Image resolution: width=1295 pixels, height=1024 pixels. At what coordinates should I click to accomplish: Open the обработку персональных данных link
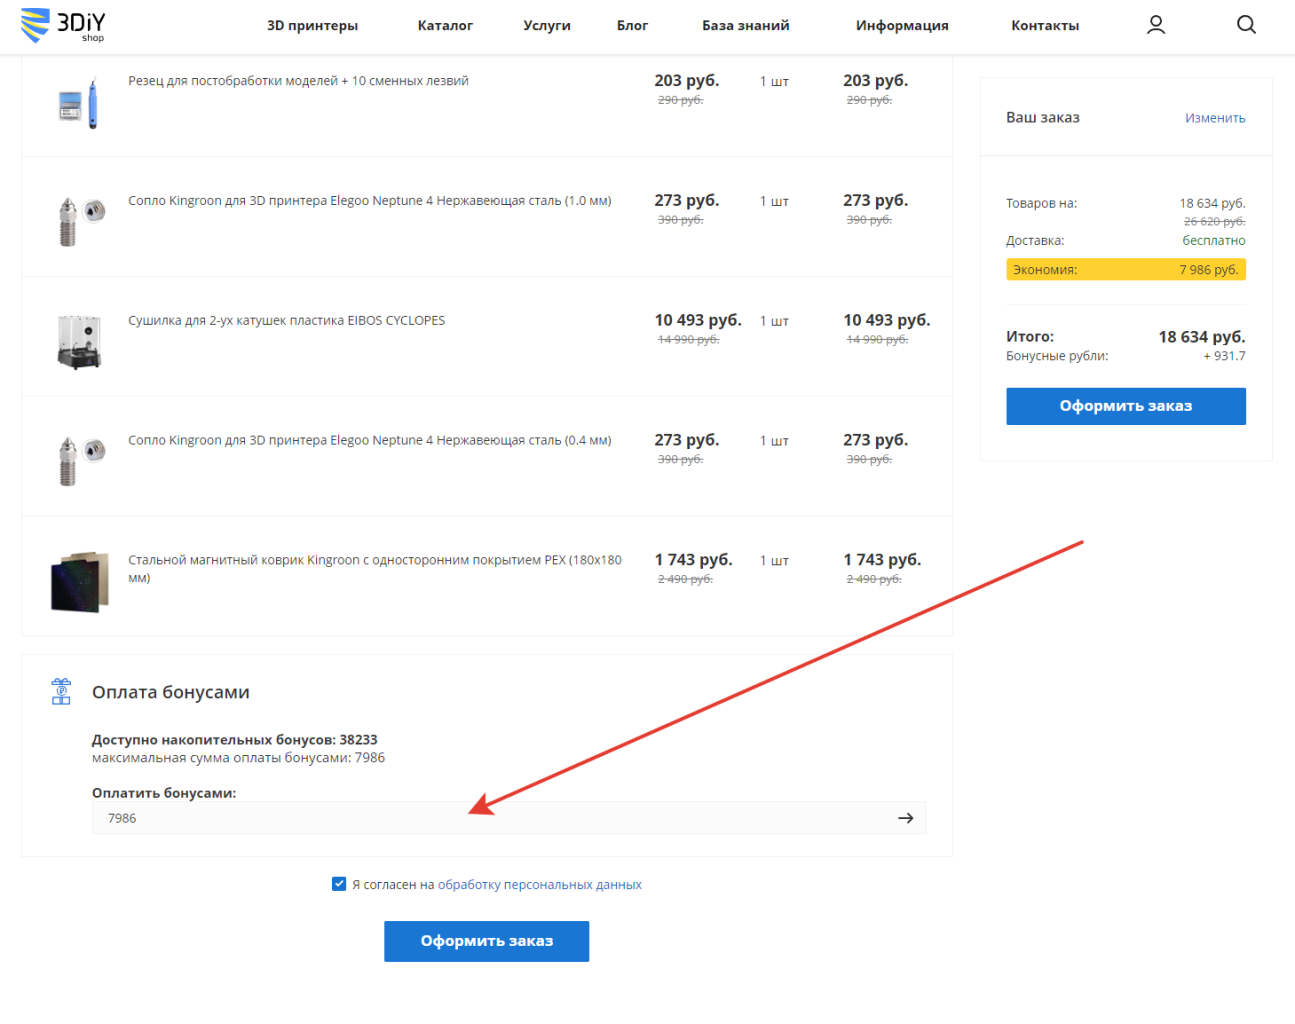click(x=539, y=885)
